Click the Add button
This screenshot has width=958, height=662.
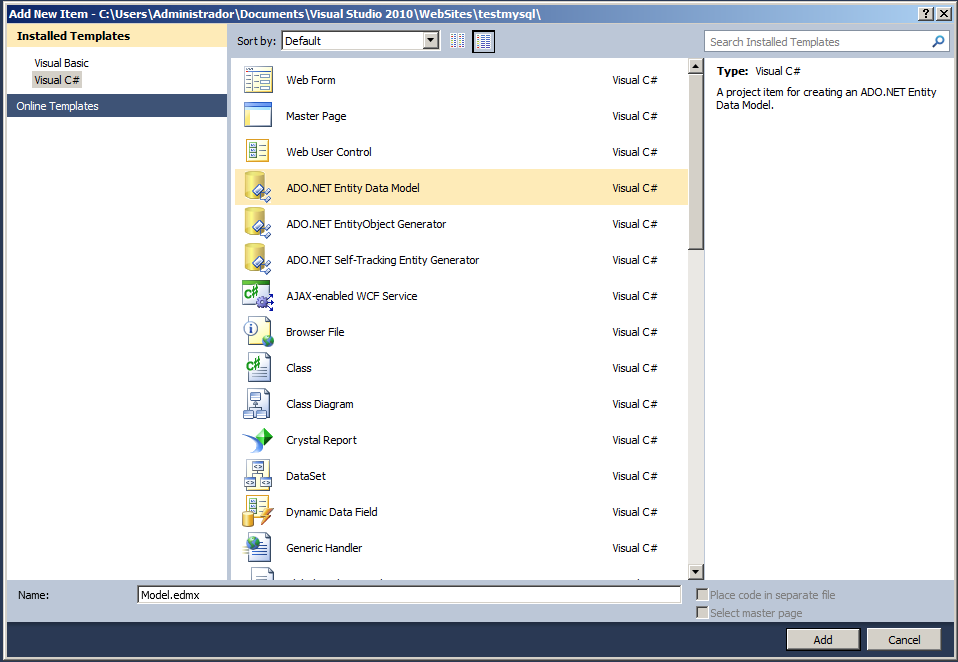(822, 639)
